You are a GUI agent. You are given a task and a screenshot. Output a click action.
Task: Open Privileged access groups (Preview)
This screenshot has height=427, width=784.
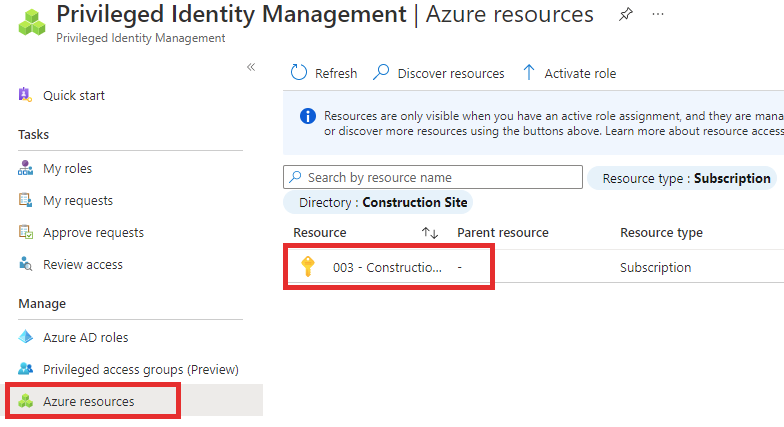point(141,370)
